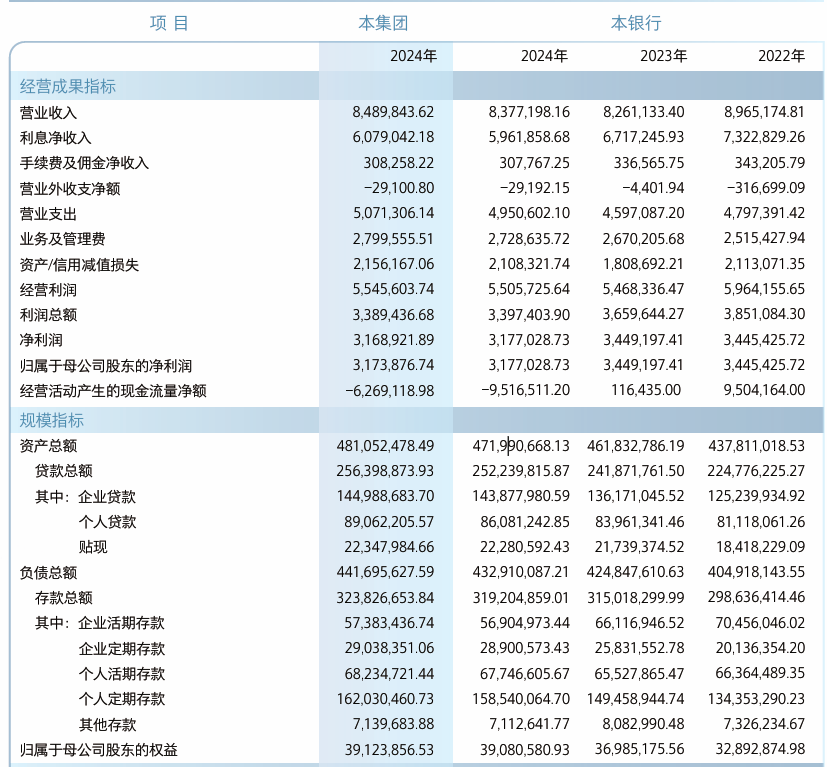
Task: Select the 利息净收入 row label
Action: [55, 138]
